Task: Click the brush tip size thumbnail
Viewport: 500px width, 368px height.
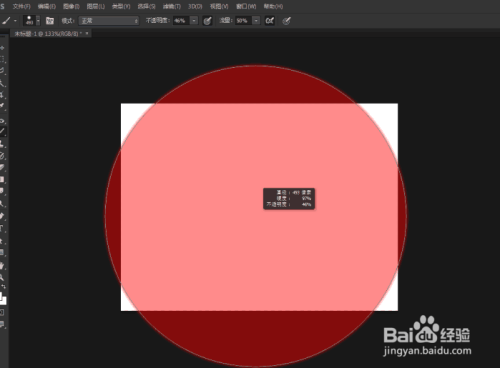Action: coord(29,21)
